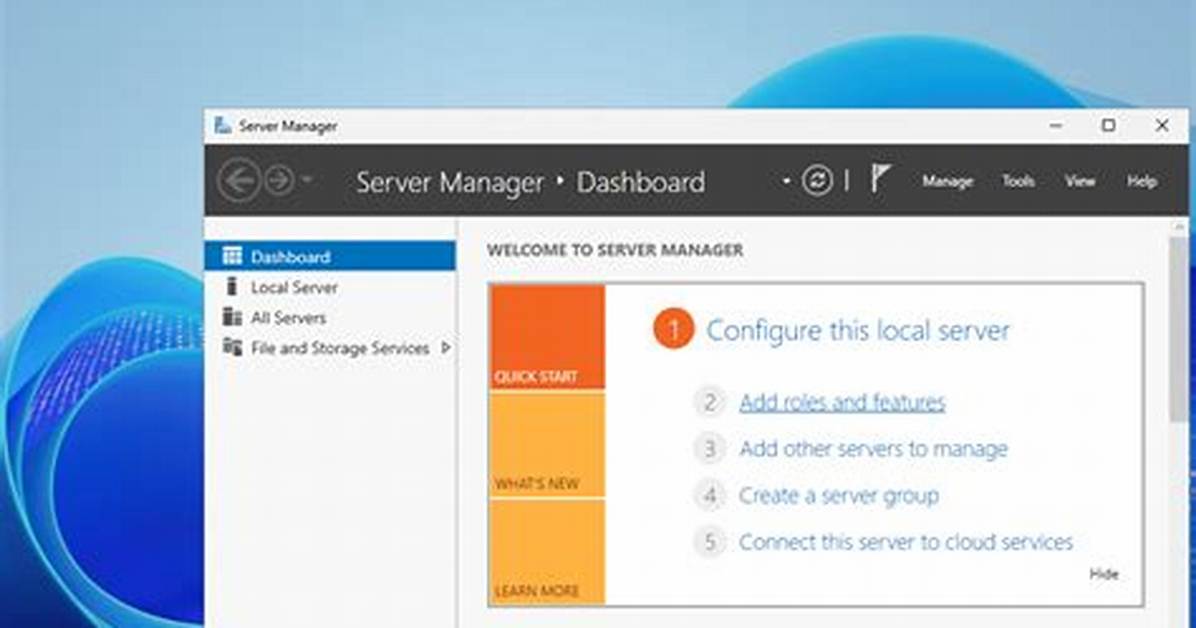Click Create a server group

(x=838, y=496)
